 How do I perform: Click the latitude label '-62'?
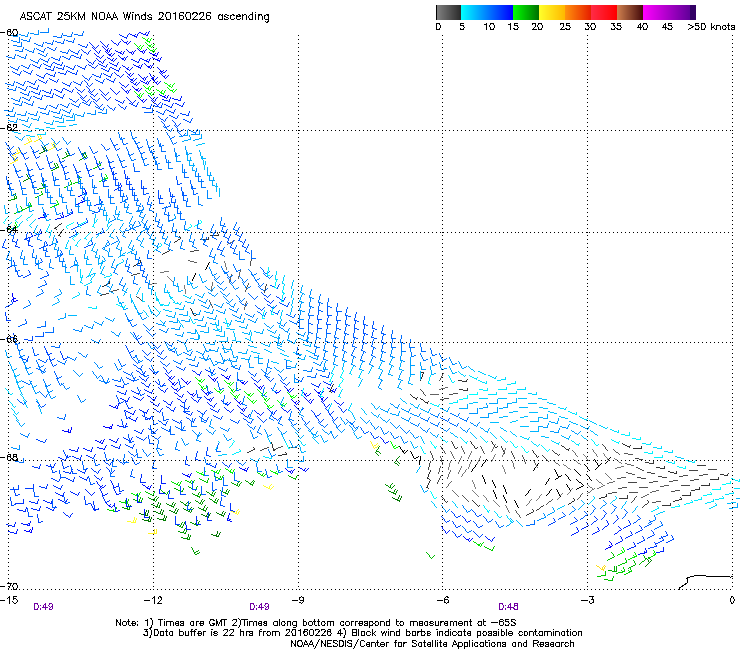9,127
